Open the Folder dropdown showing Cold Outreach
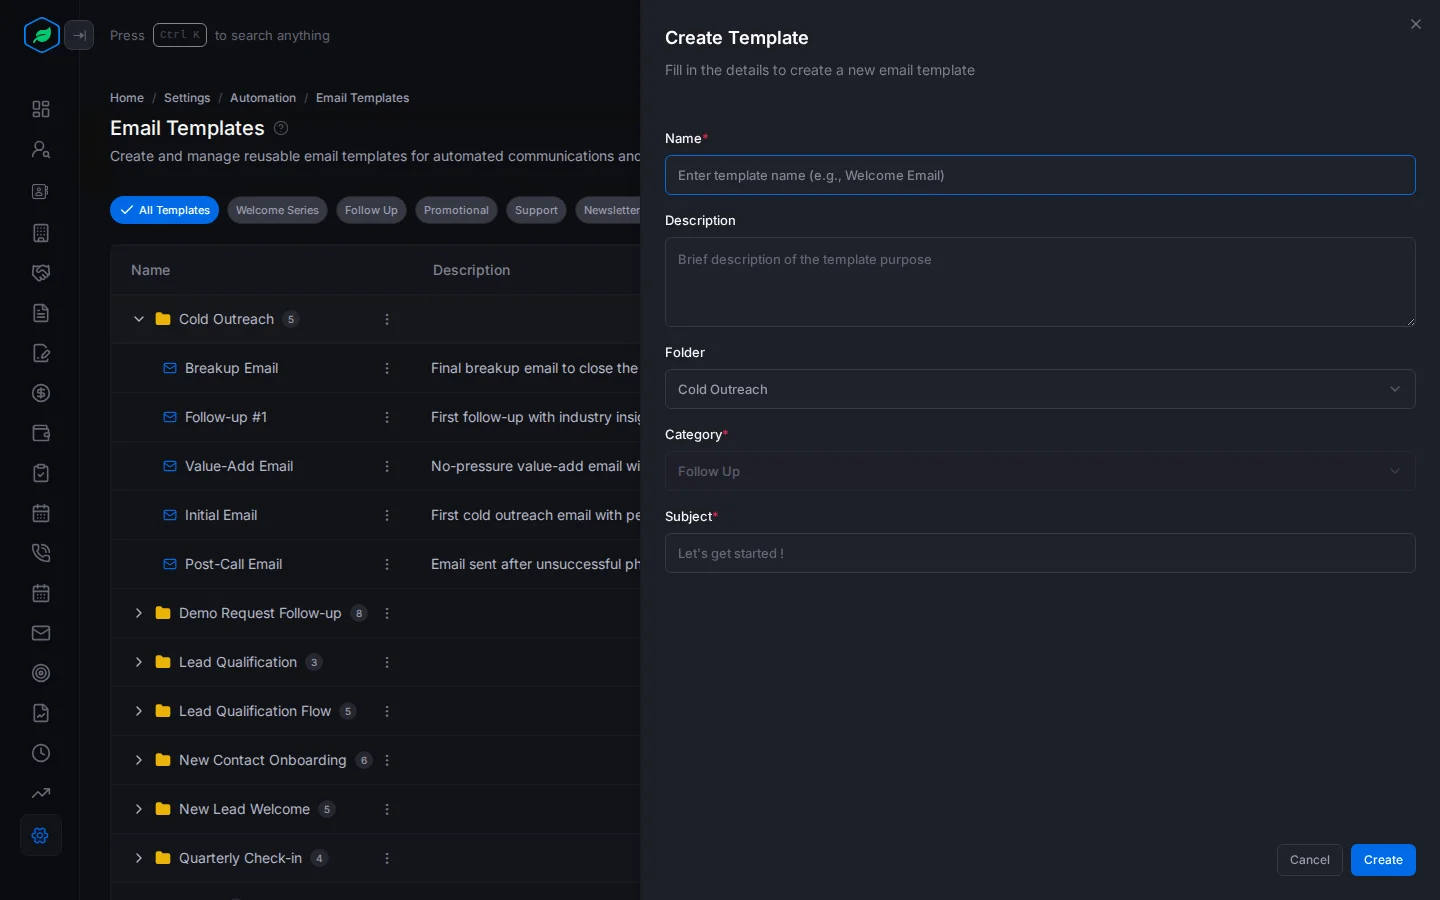The width and height of the screenshot is (1440, 900). point(1040,389)
